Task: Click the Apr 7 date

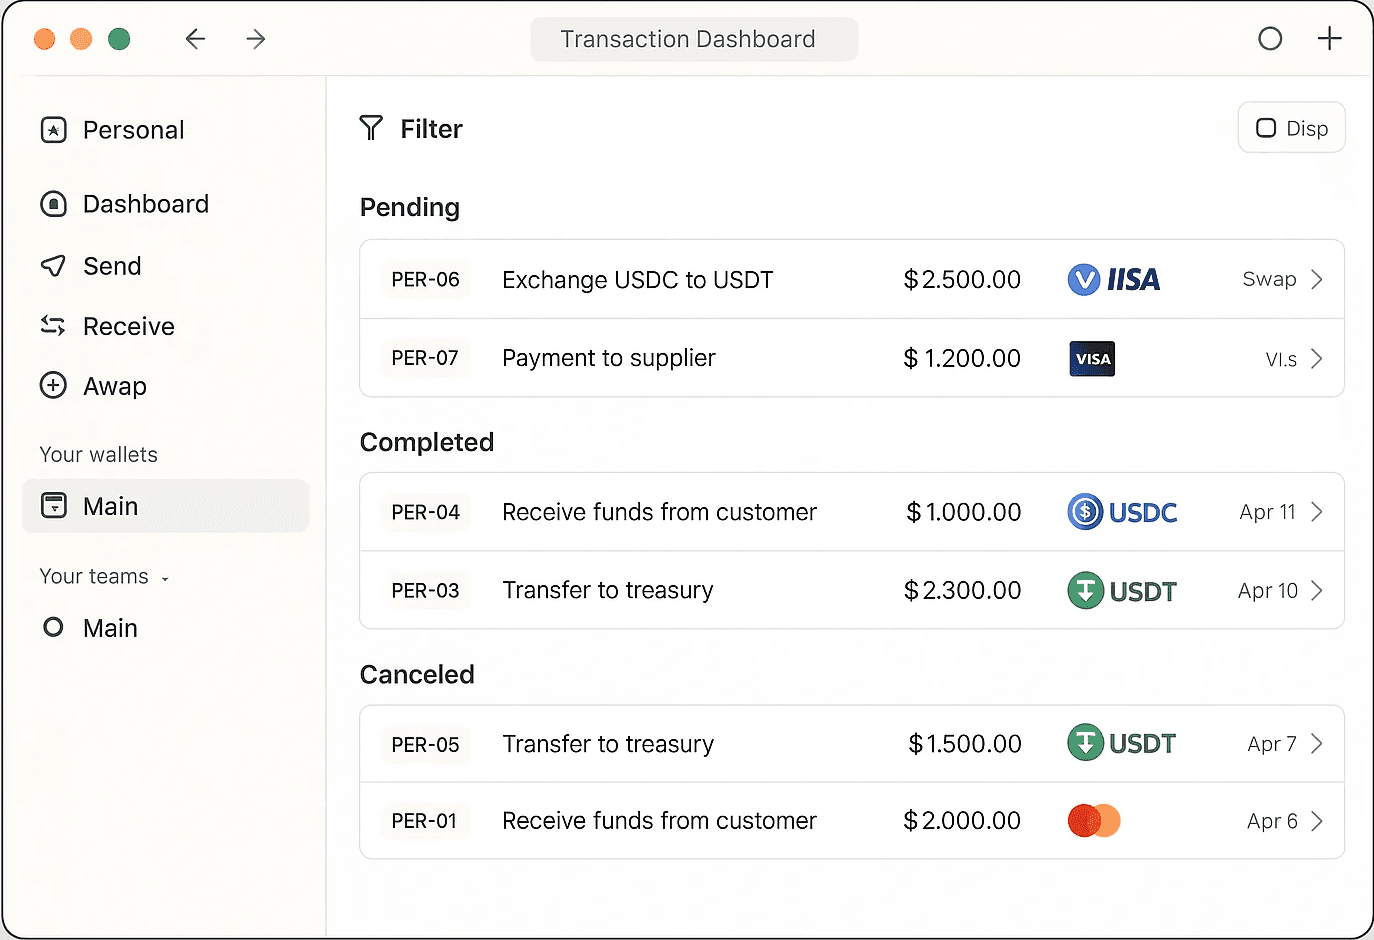Action: pyautogui.click(x=1272, y=744)
